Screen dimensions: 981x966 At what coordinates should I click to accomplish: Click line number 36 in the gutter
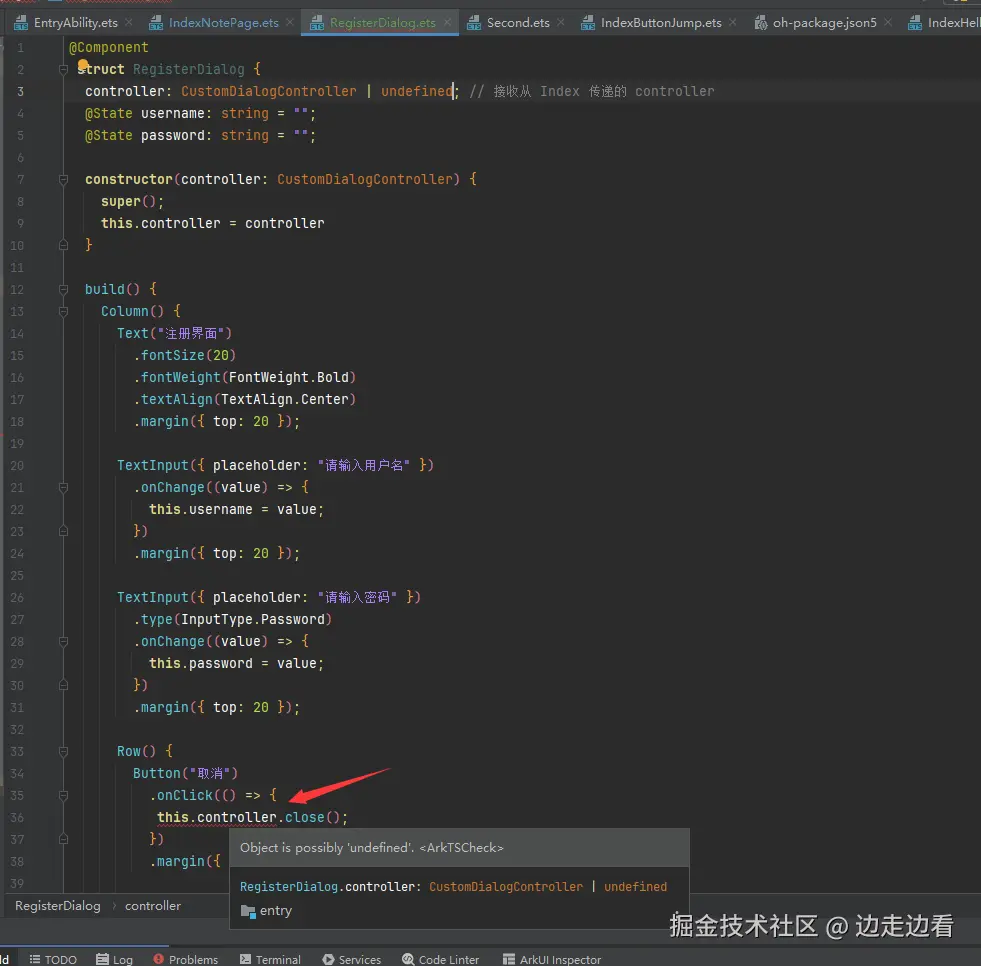tap(17, 817)
